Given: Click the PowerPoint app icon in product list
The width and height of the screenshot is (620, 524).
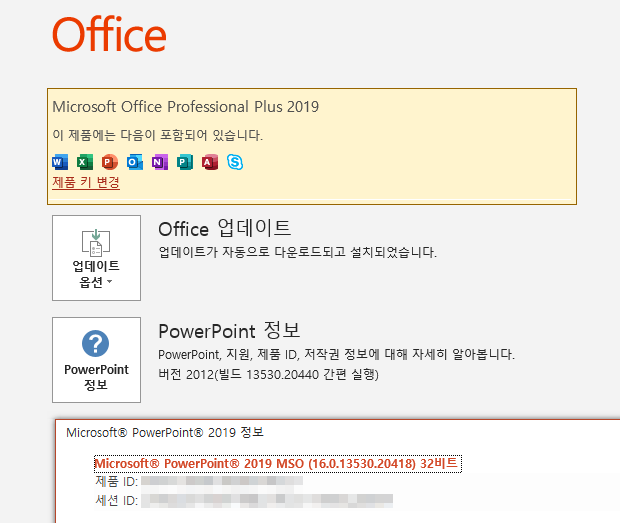Looking at the screenshot, I should coord(110,162).
